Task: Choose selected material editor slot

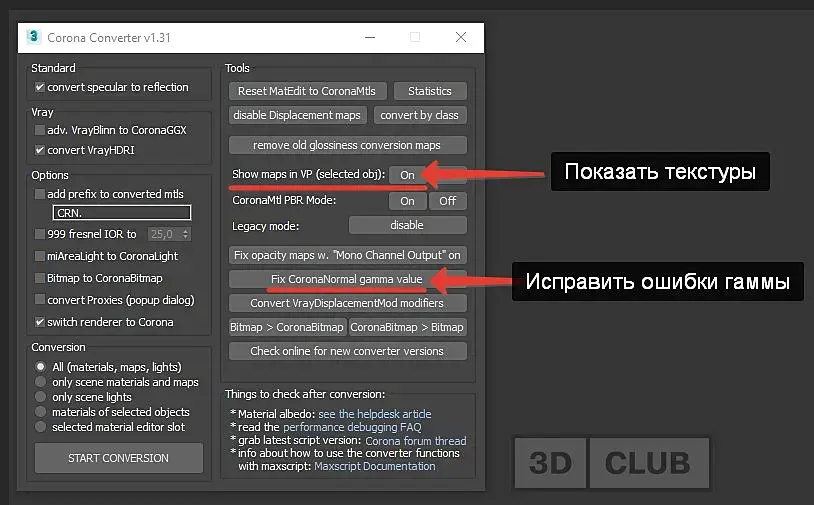Action: pos(40,427)
